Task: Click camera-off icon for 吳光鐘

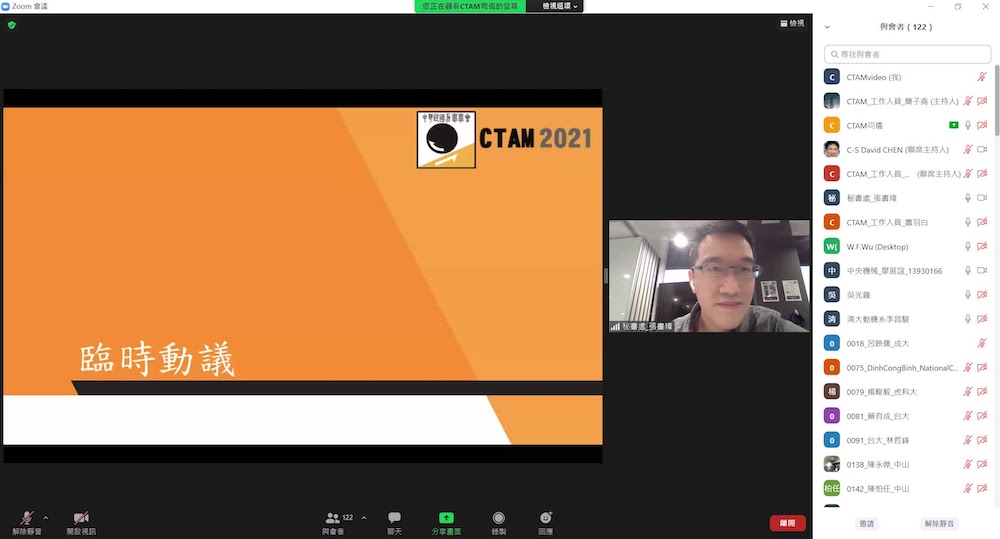Action: pyautogui.click(x=982, y=295)
